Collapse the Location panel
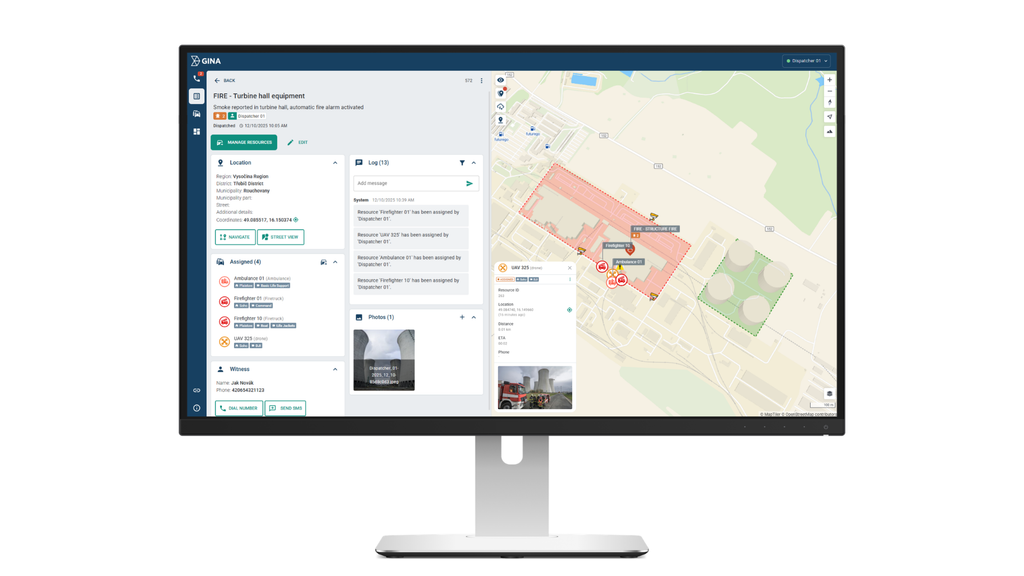Image resolution: width=1024 pixels, height=576 pixels. pyautogui.click(x=335, y=163)
